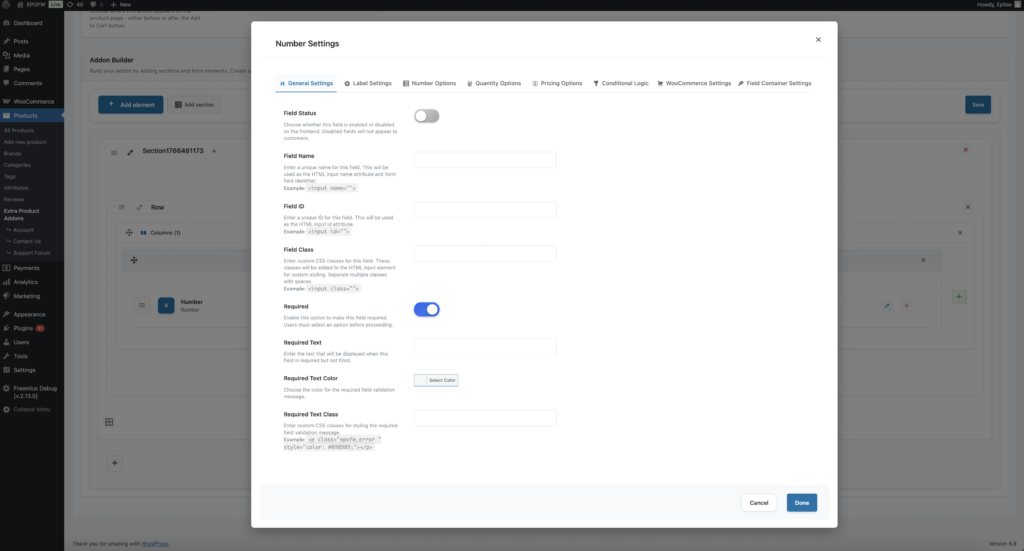Screen dimensions: 1024x551
Task: Open the Pricing Options tab
Action: pyautogui.click(x=556, y=83)
